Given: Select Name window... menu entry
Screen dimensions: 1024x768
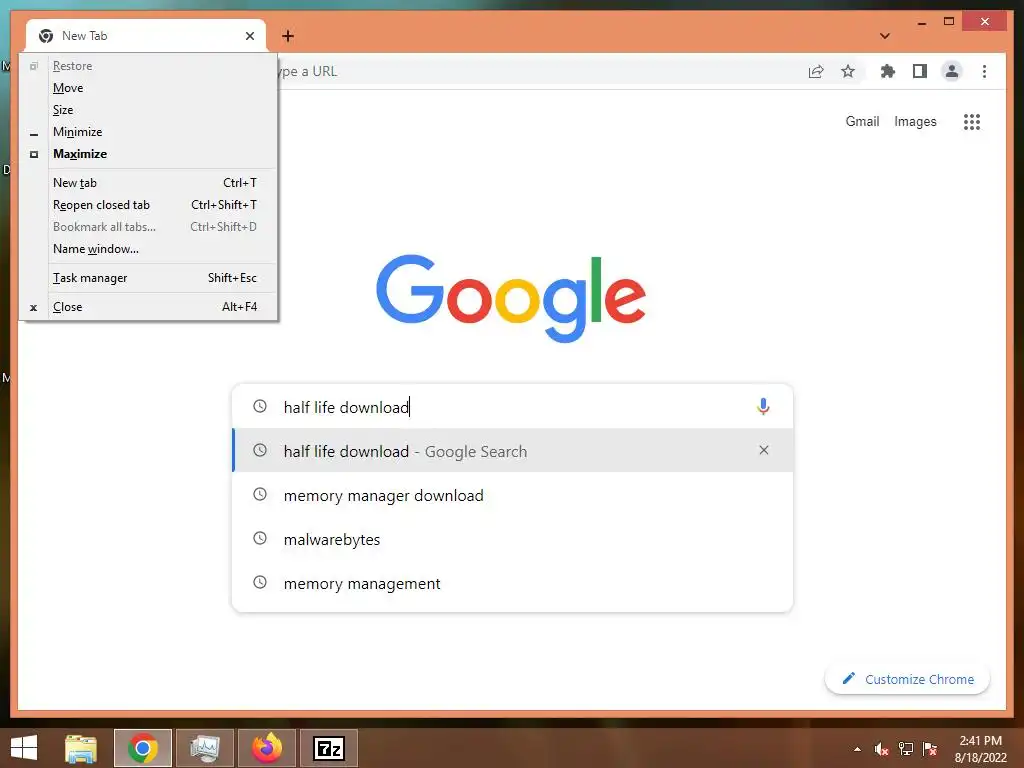Looking at the screenshot, I should coord(149,249).
